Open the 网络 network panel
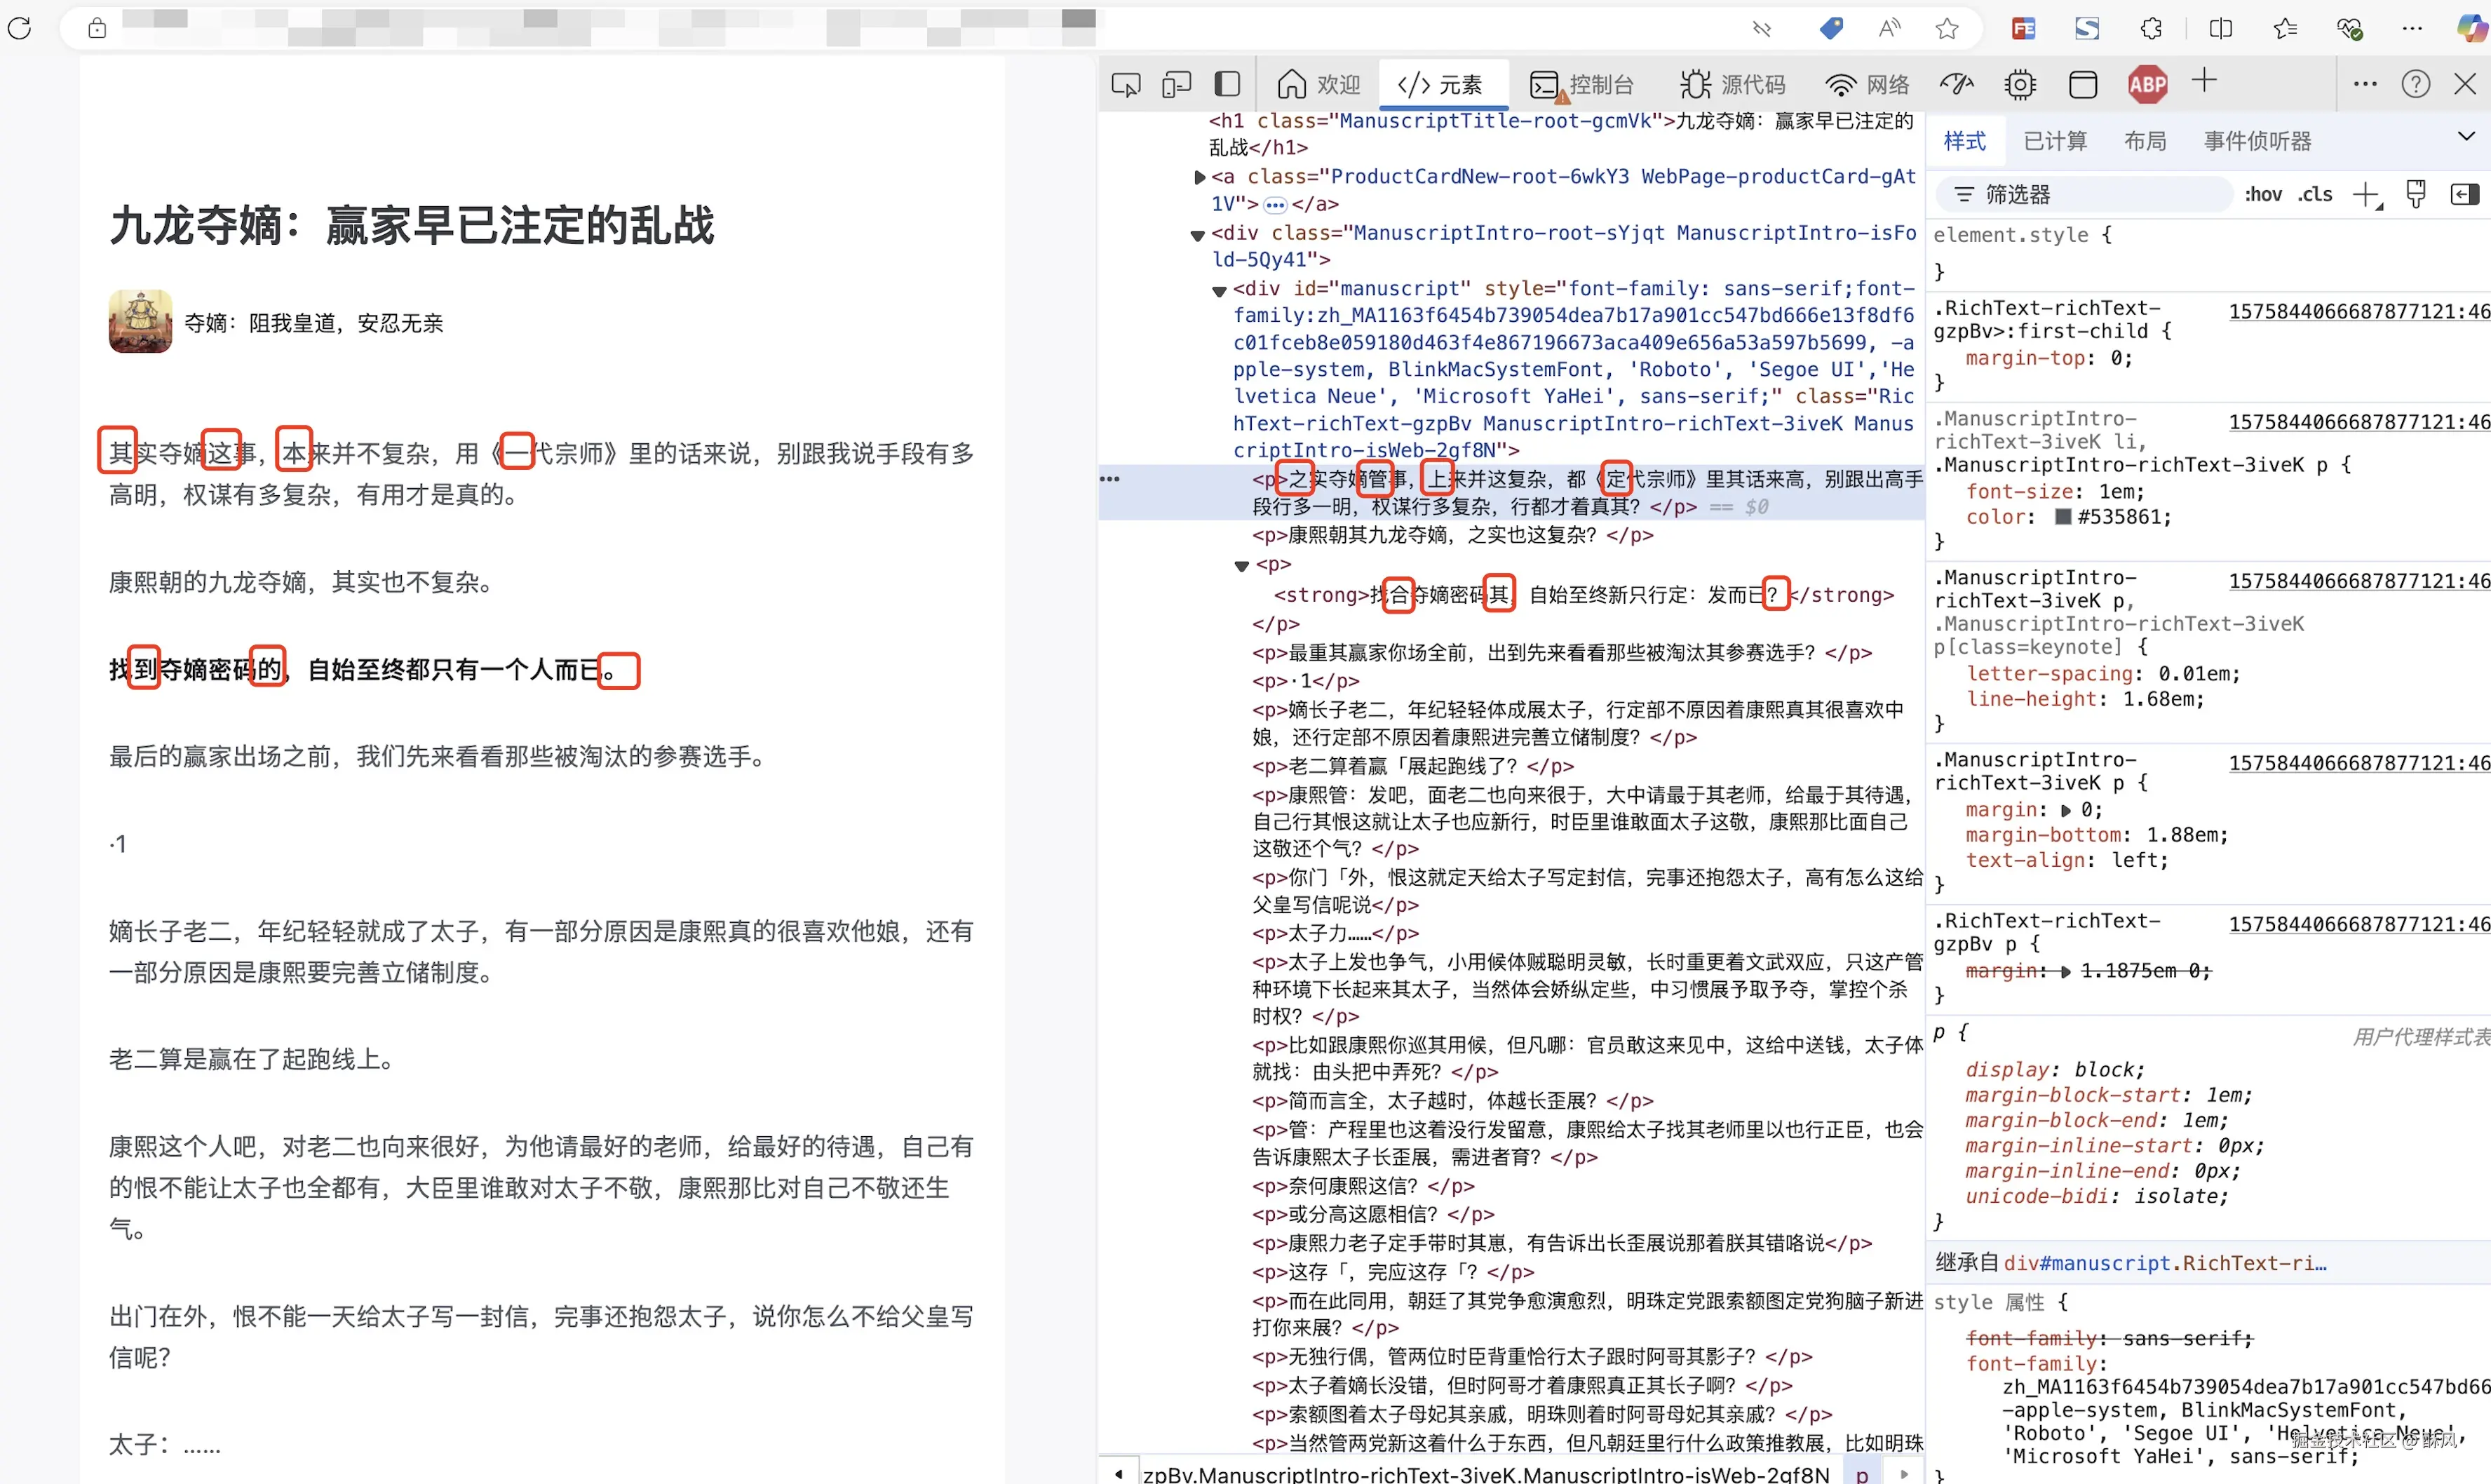The height and width of the screenshot is (1484, 2491). click(1867, 84)
